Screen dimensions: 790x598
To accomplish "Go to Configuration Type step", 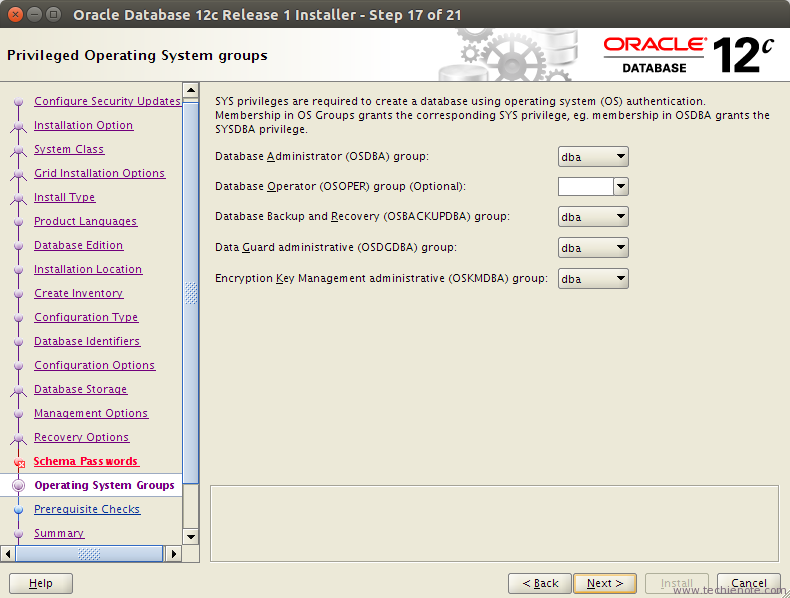I will 86,317.
